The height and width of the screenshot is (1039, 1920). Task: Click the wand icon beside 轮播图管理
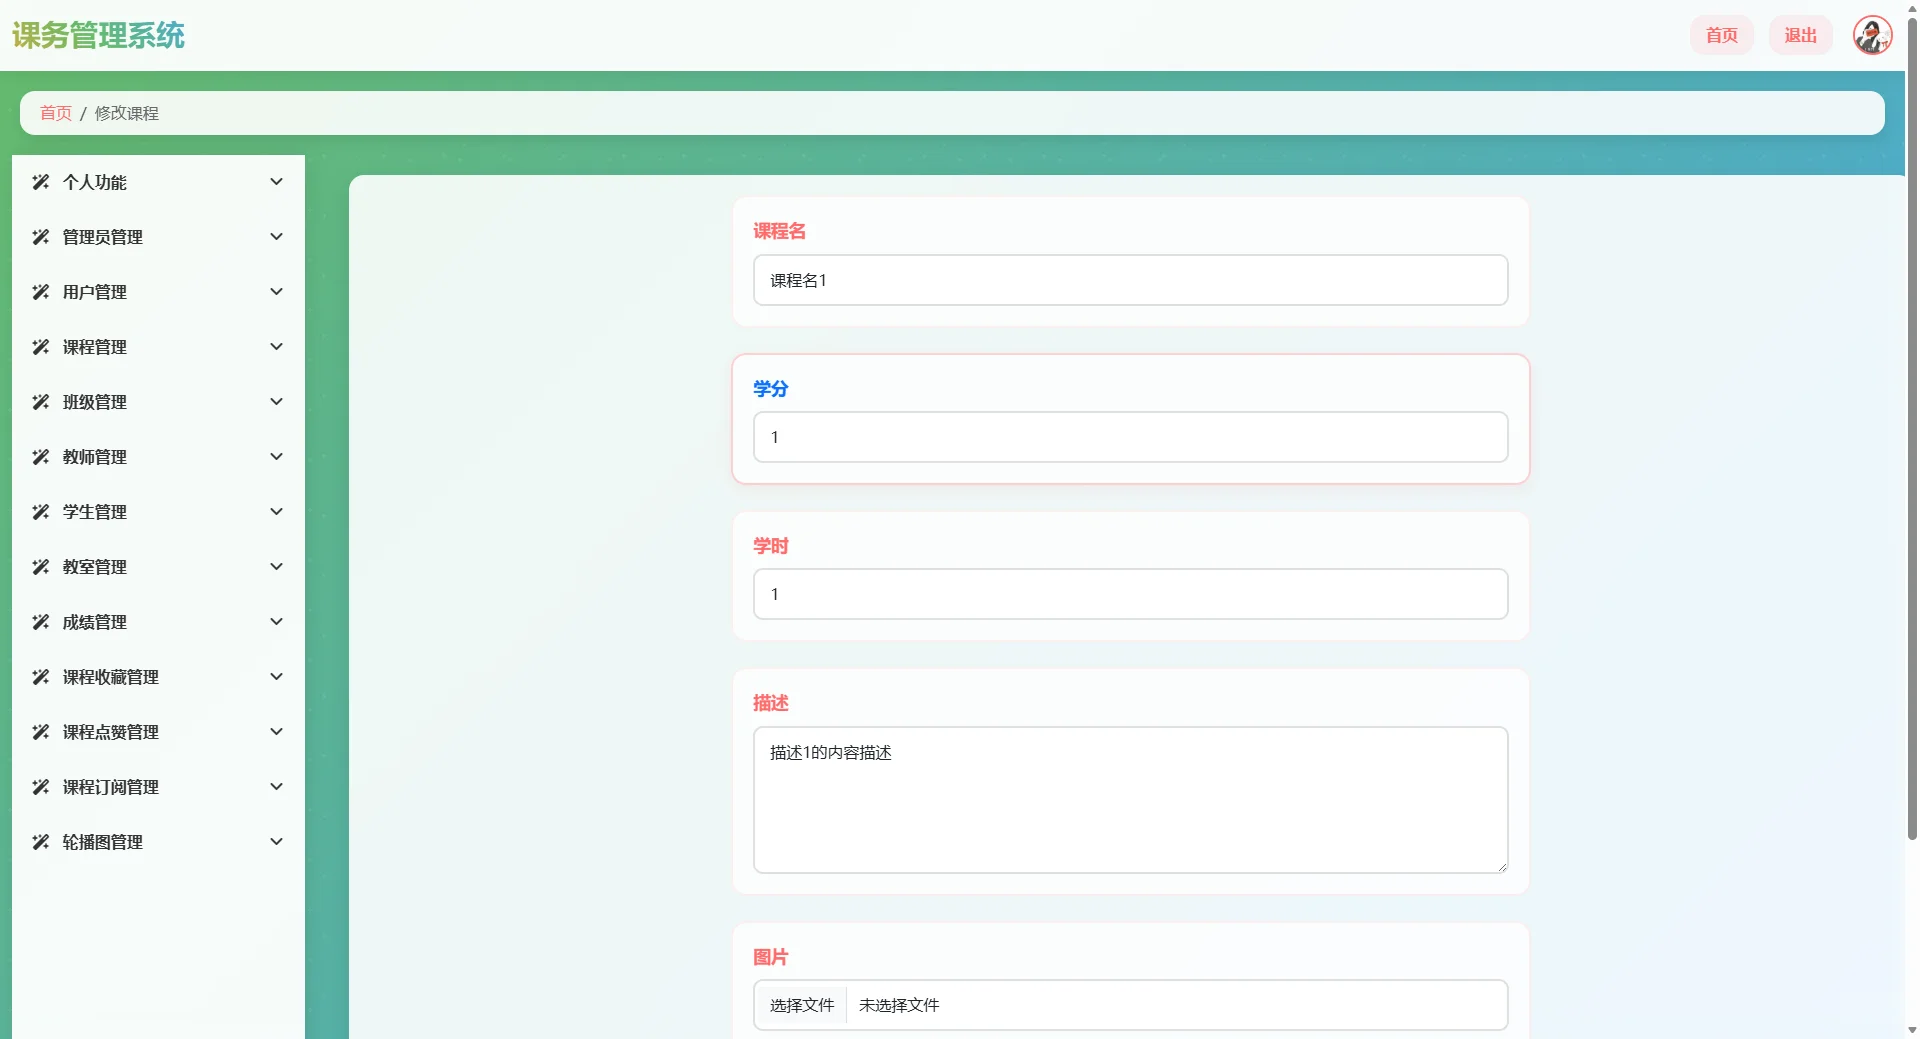coord(40,842)
